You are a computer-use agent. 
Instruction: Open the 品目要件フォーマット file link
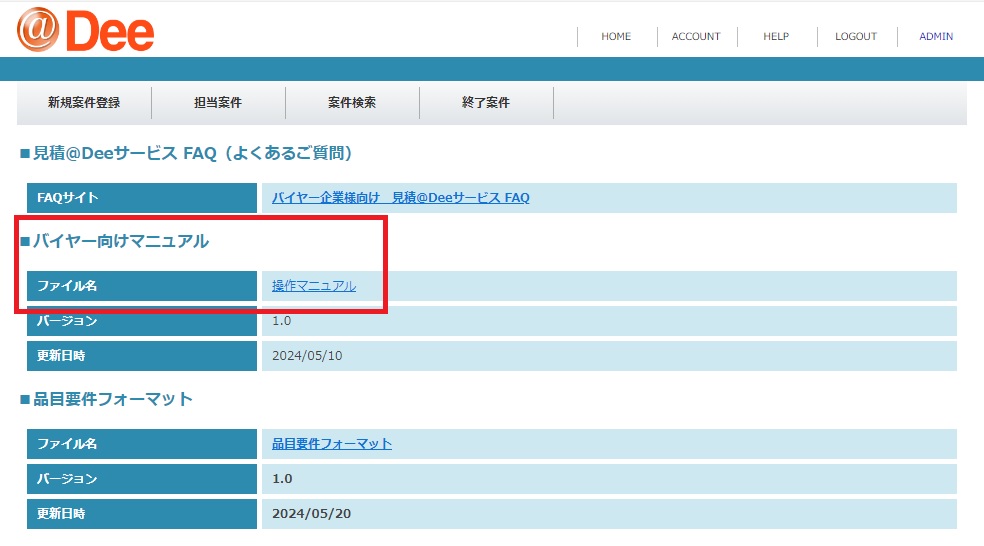(331, 444)
